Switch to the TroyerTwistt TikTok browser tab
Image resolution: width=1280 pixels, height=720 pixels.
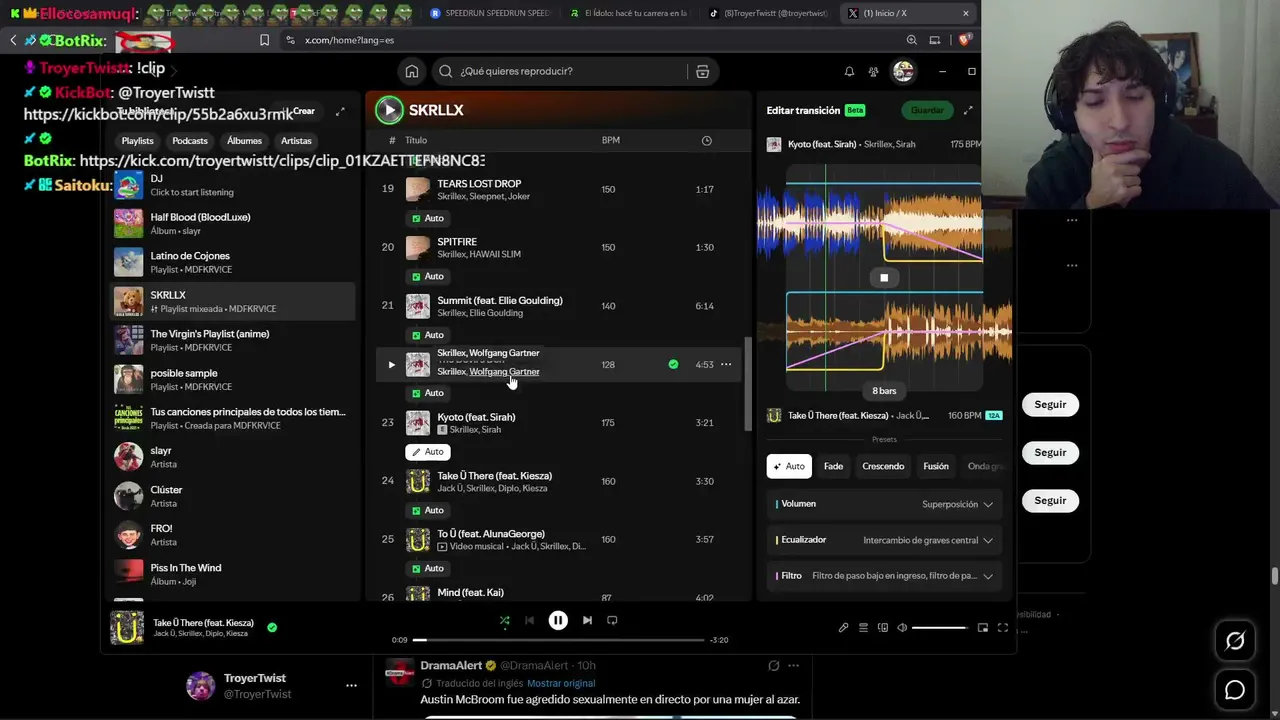pos(768,13)
